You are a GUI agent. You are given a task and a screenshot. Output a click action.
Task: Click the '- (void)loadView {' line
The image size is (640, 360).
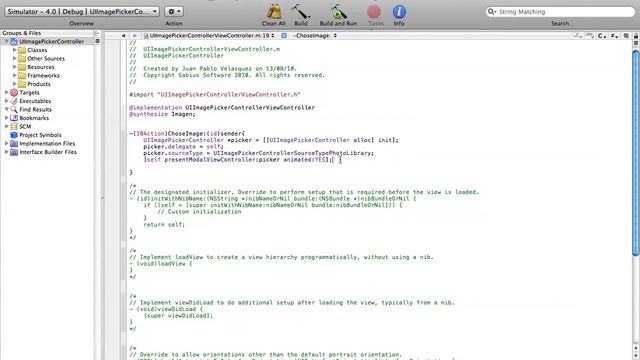tap(161, 264)
